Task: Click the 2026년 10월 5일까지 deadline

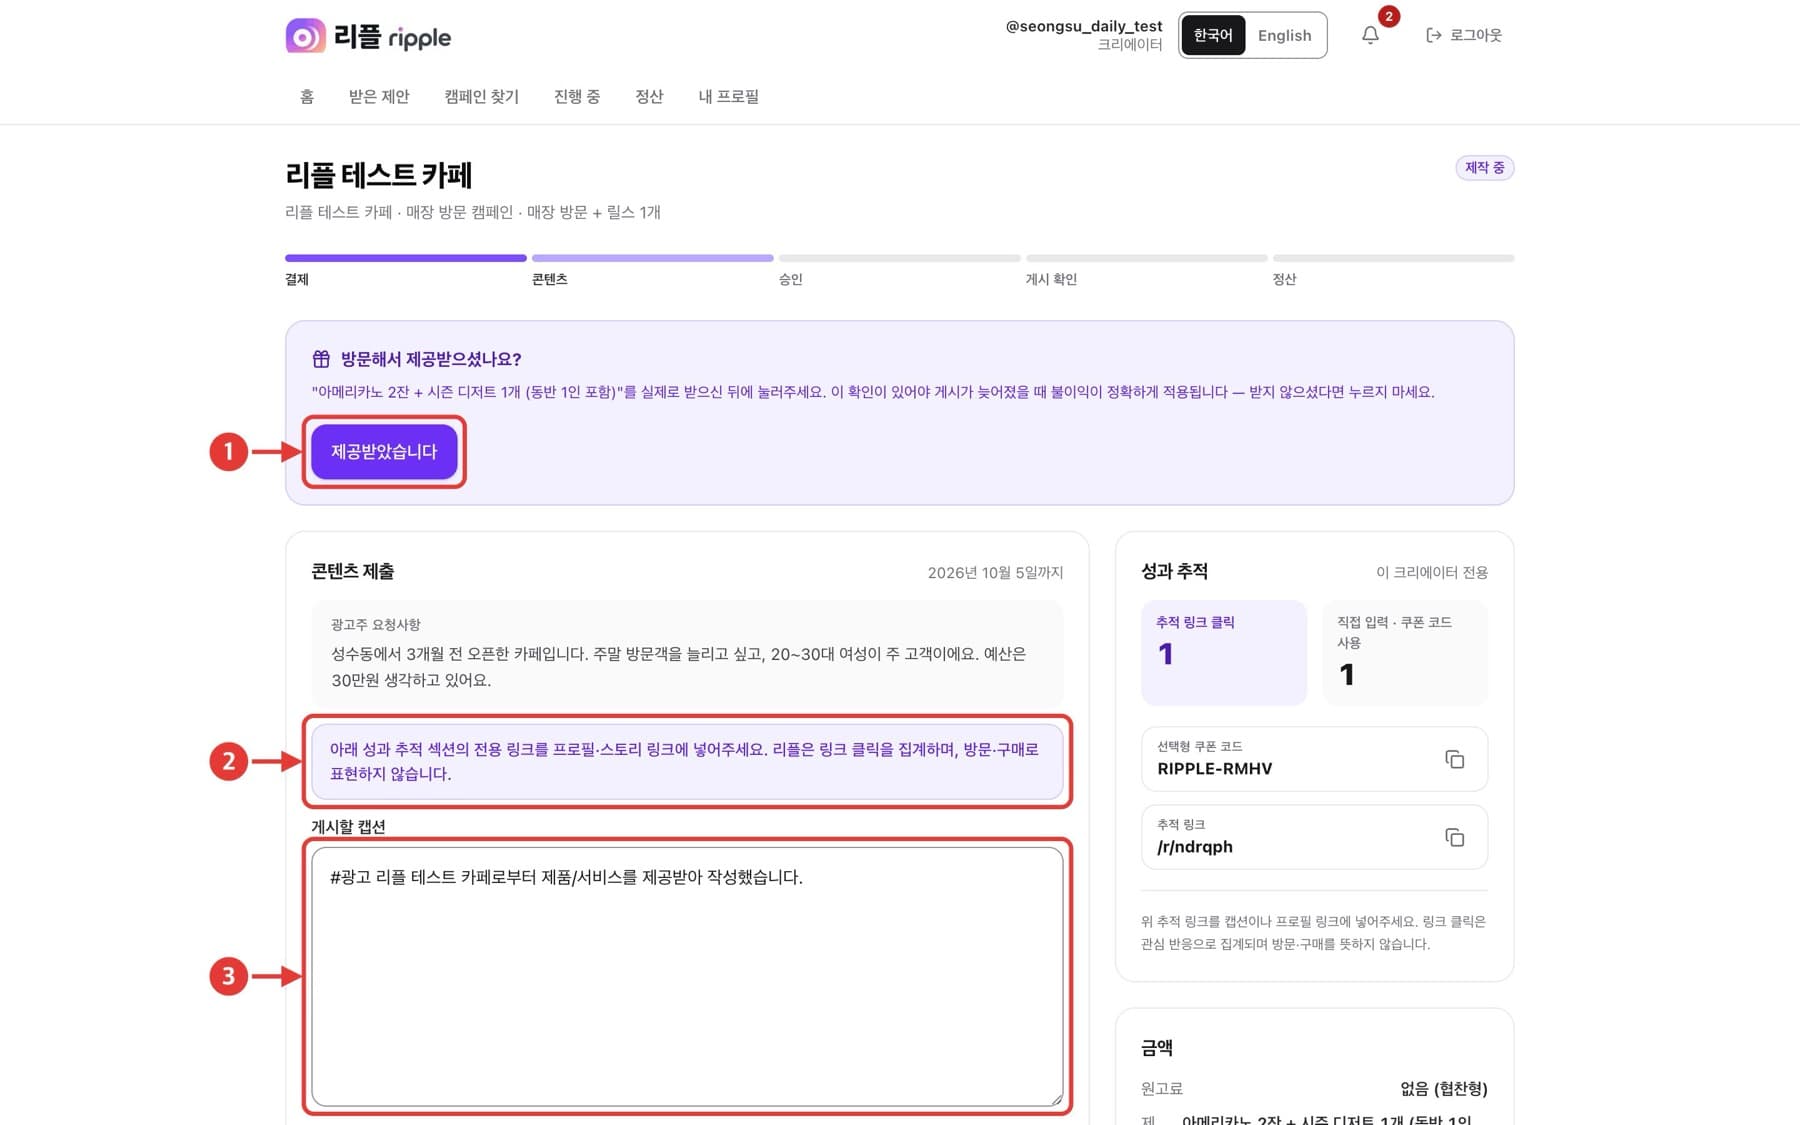Action: [995, 572]
